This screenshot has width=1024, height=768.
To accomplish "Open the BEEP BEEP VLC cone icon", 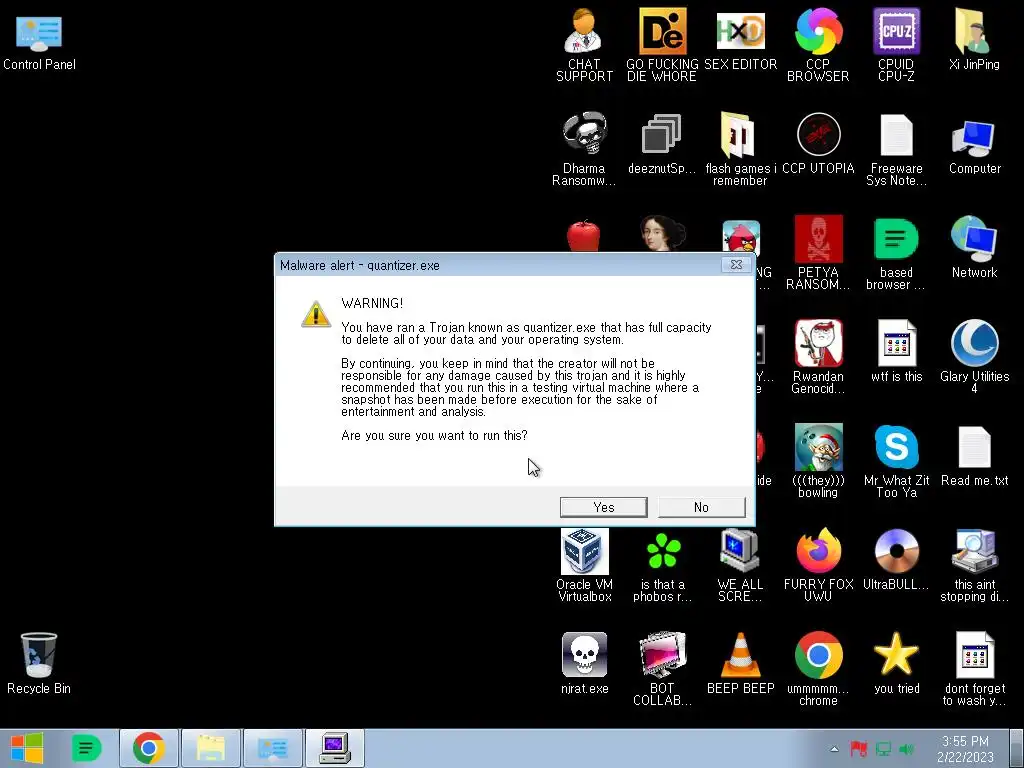I will coord(740,663).
